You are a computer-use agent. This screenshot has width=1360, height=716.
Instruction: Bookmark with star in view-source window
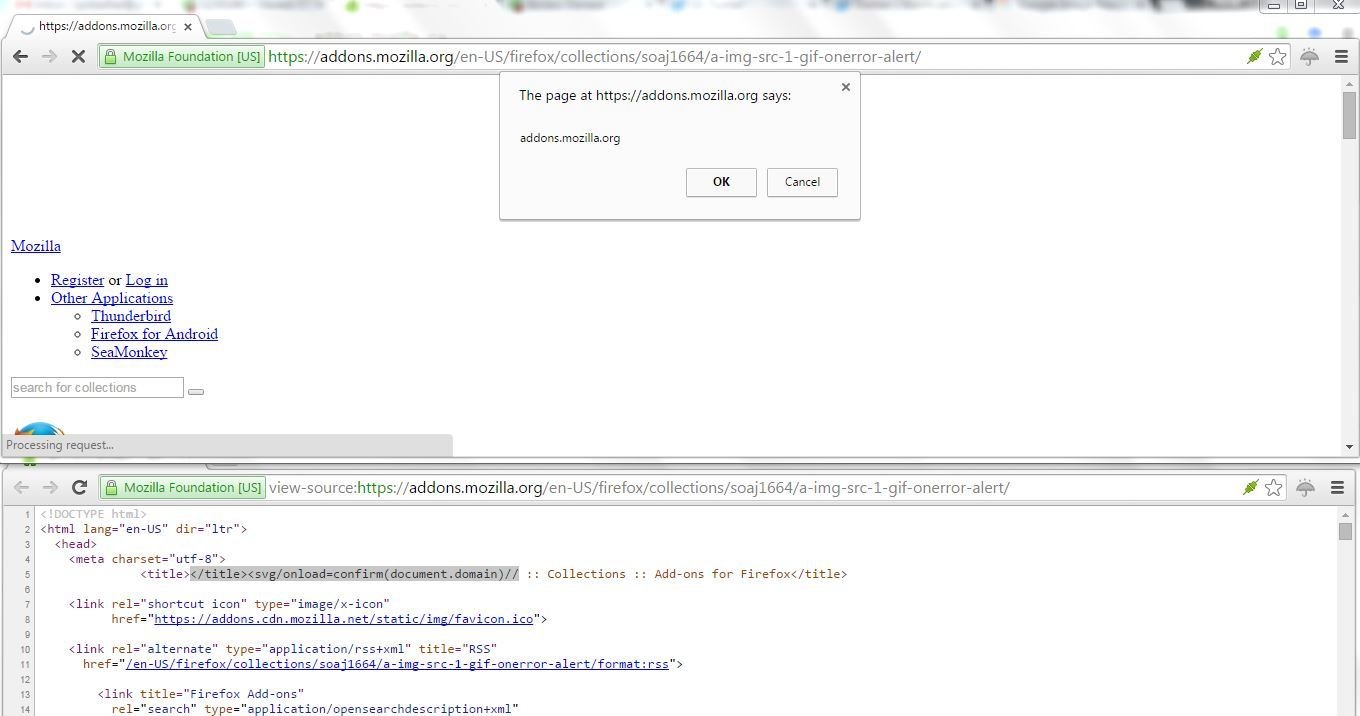tap(1274, 488)
